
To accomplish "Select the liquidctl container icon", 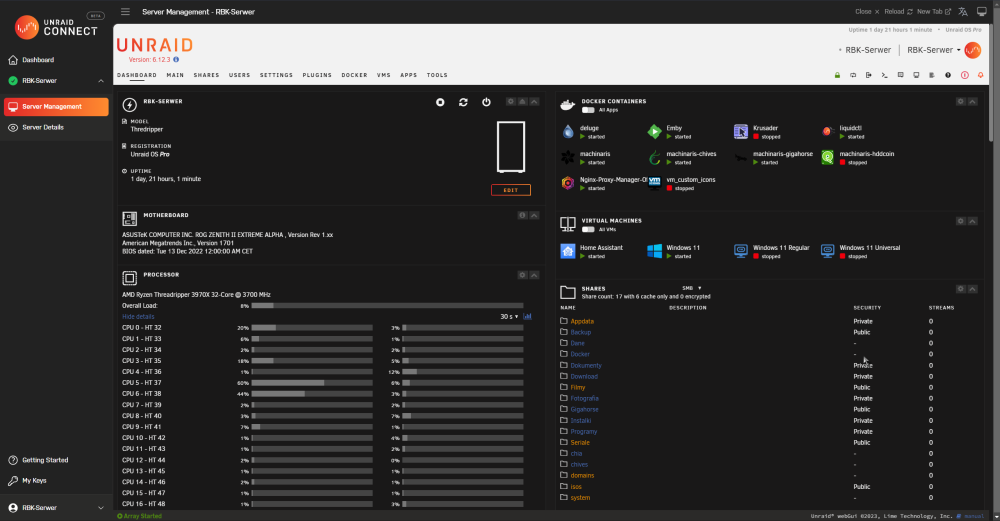I will pyautogui.click(x=827, y=131).
